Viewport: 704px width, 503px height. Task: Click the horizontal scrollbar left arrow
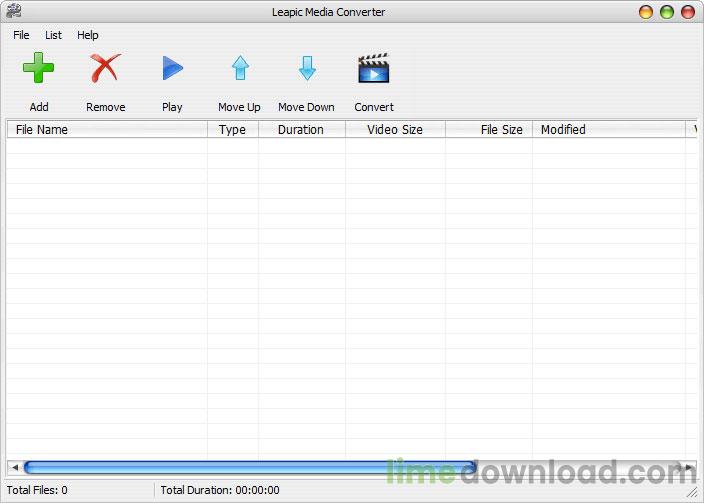coord(14,467)
